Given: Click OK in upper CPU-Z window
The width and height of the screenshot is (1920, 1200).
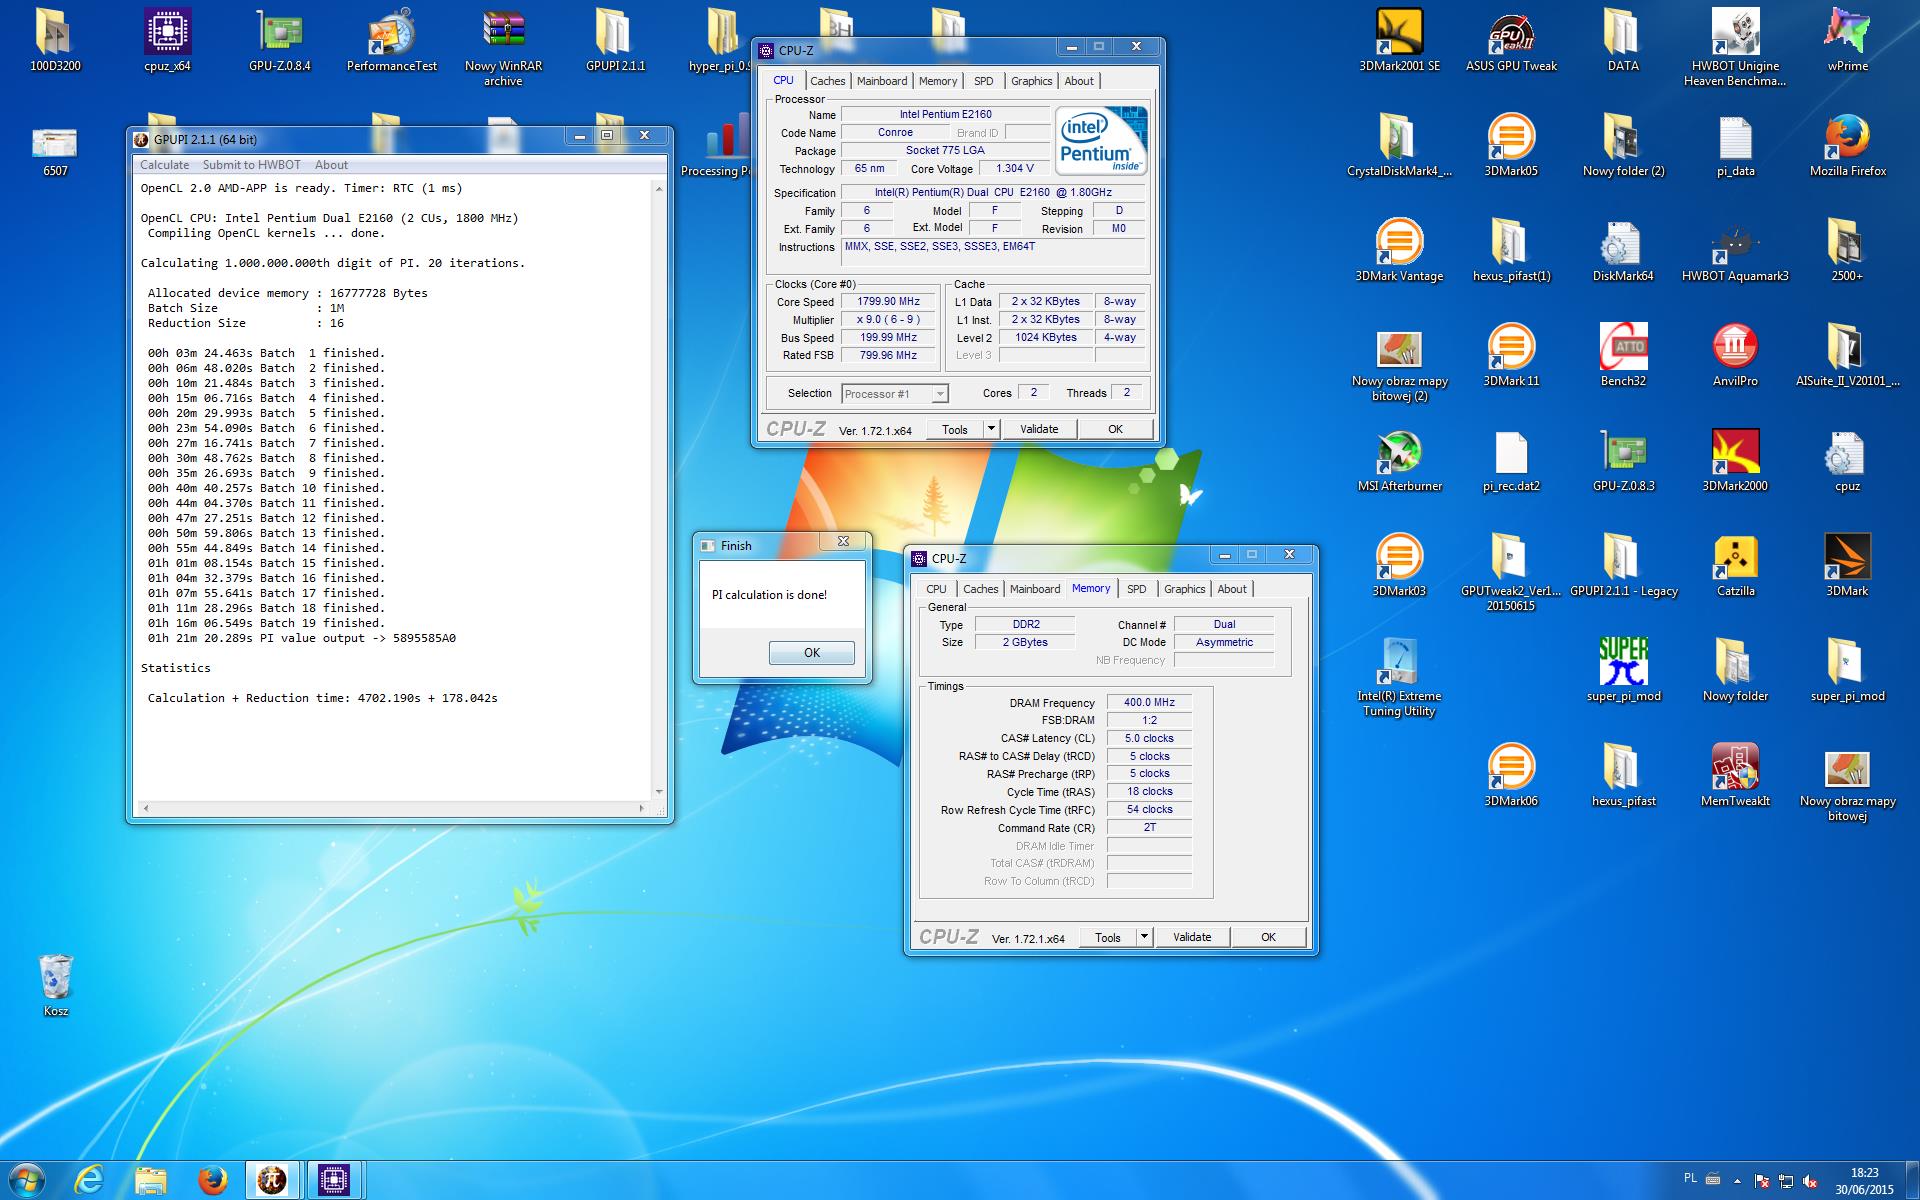Looking at the screenshot, I should coord(1115,429).
